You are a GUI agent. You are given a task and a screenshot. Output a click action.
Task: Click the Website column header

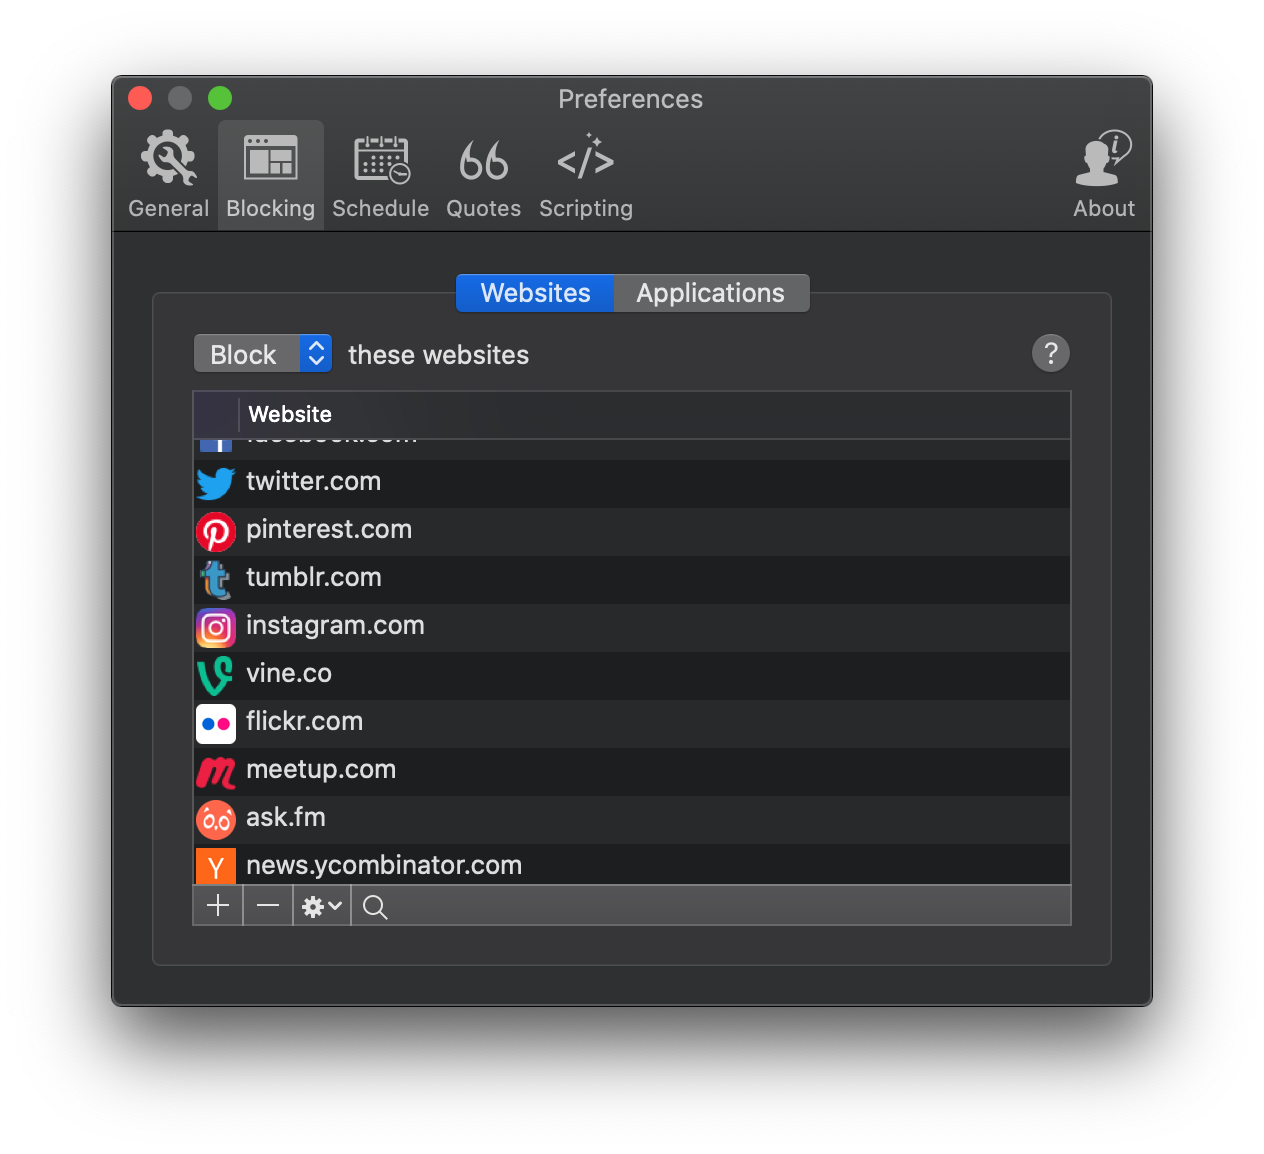tap(290, 414)
